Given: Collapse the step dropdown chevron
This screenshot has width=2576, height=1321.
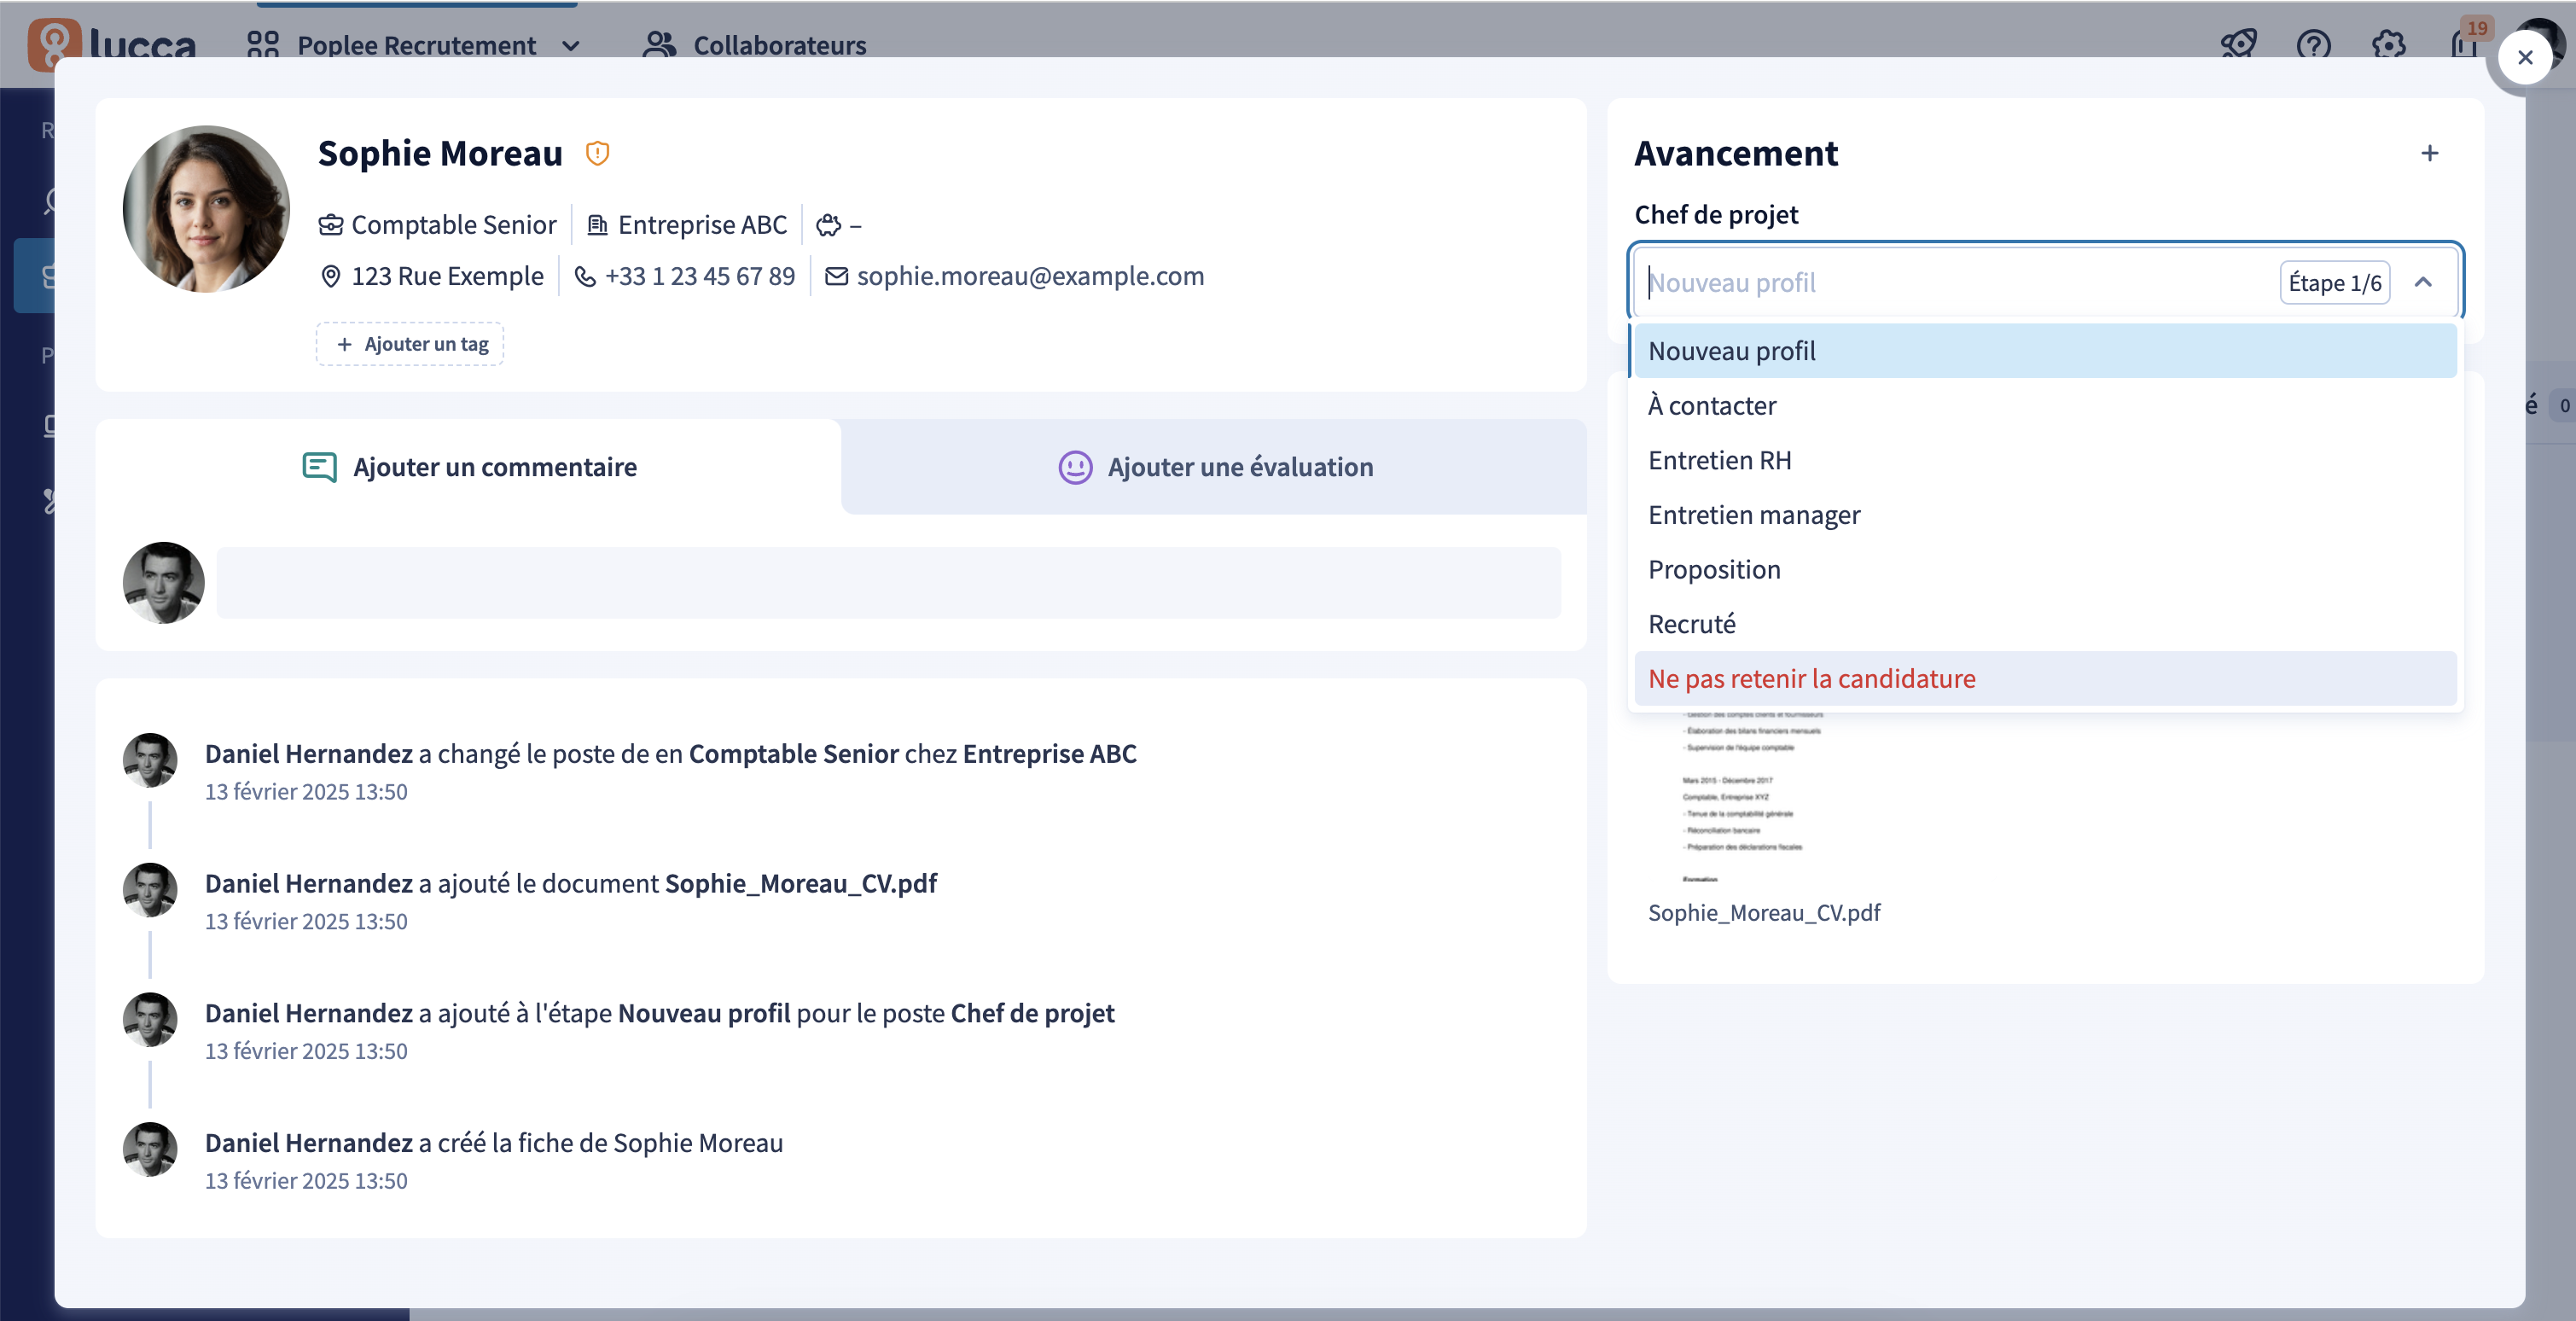Looking at the screenshot, I should (2422, 282).
